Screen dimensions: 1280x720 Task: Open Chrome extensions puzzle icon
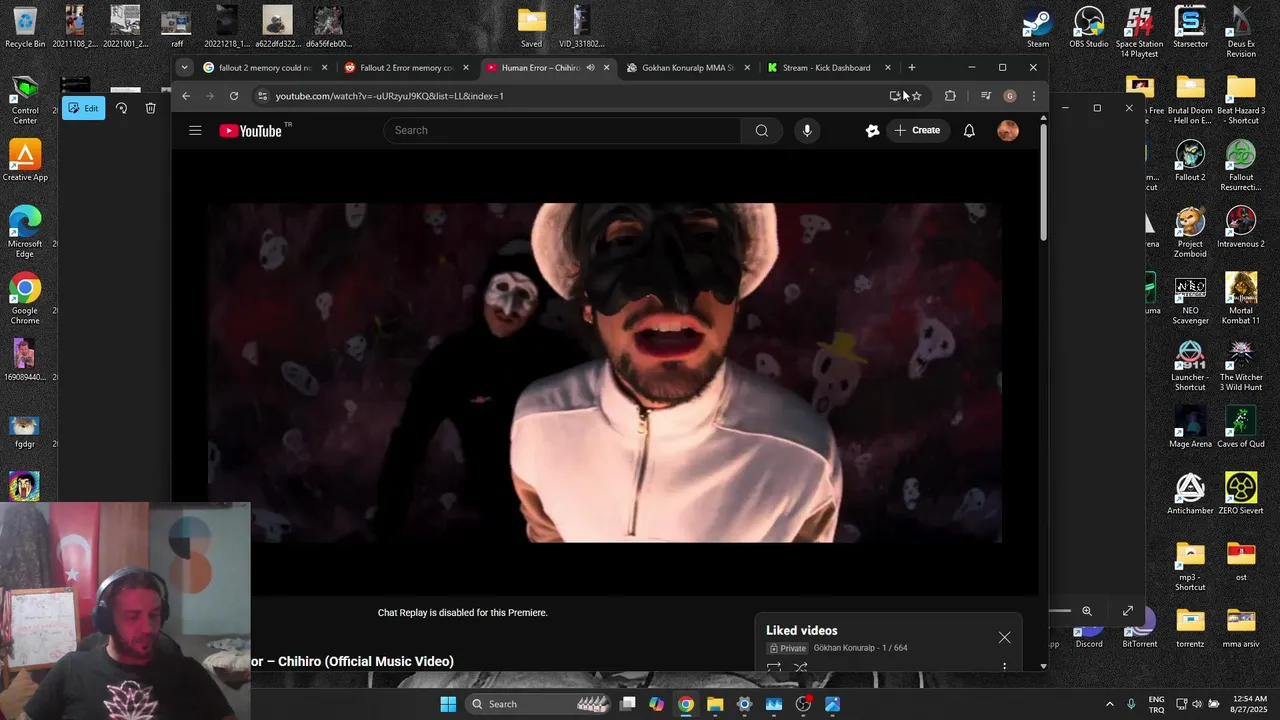950,96
